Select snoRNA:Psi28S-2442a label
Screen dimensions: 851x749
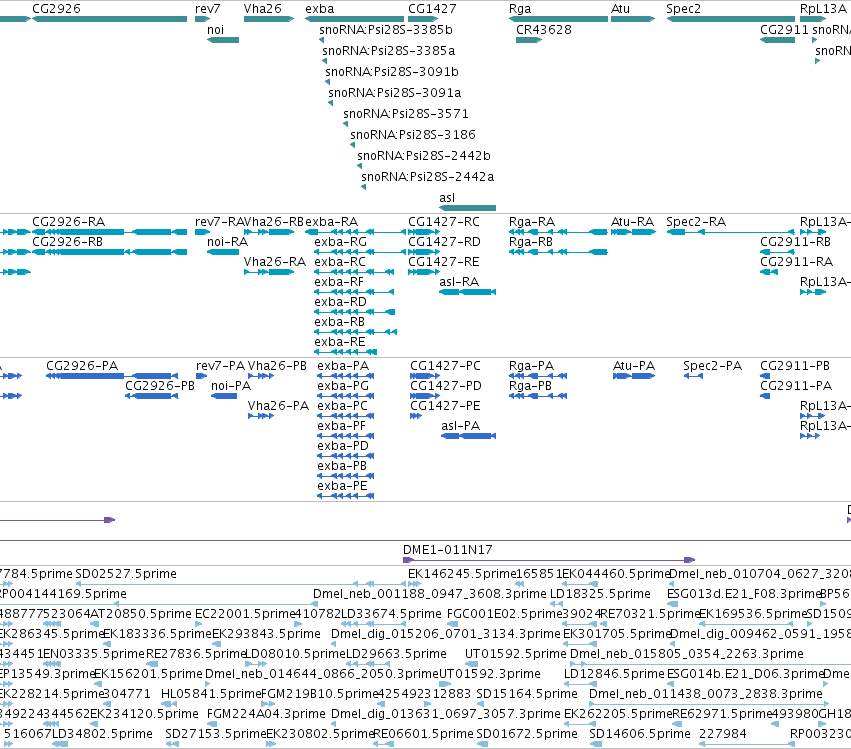428,177
